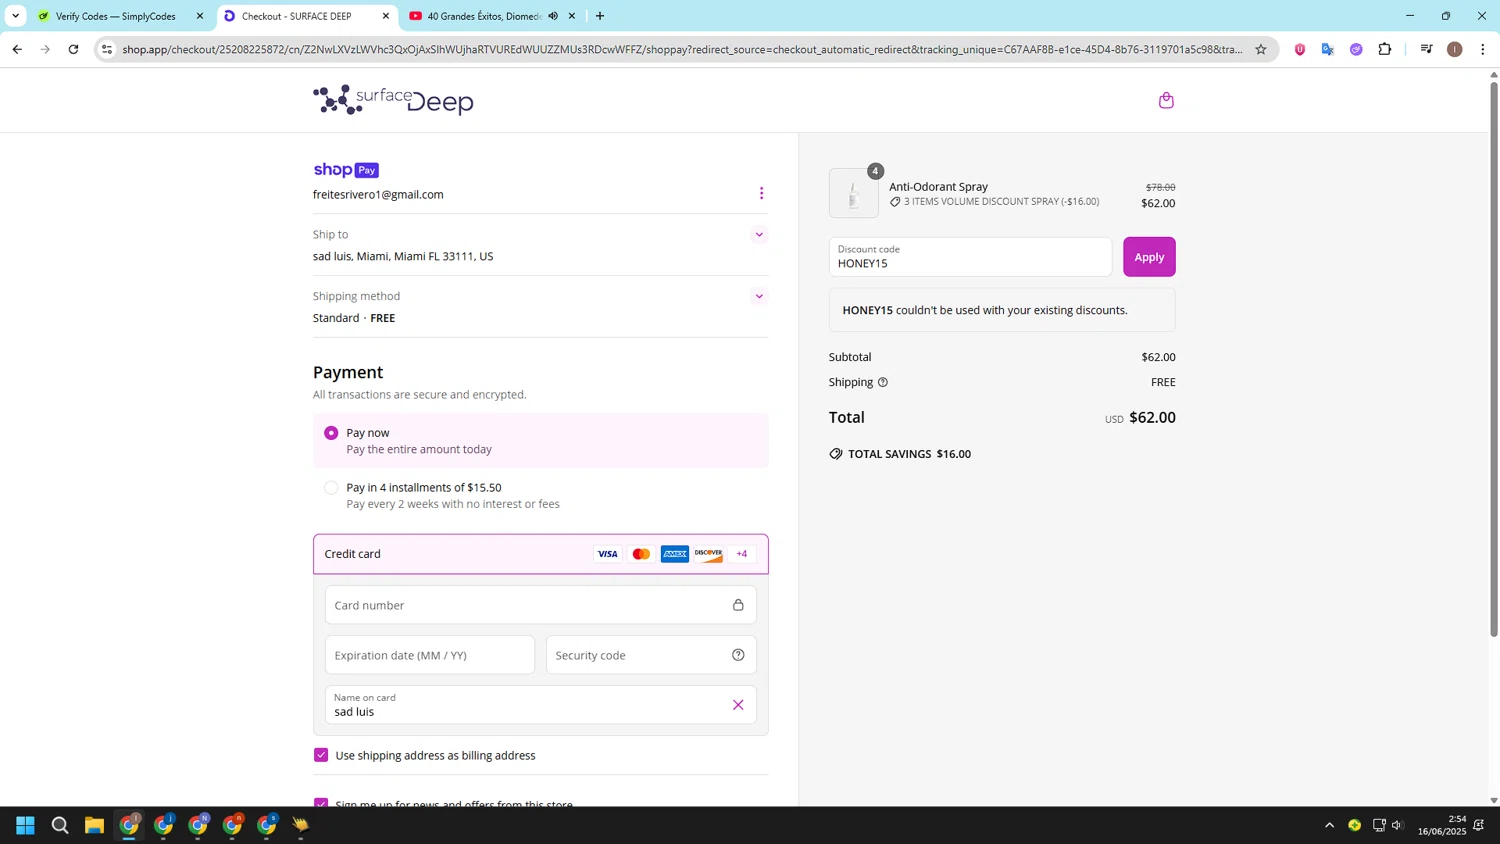This screenshot has width=1500, height=844.
Task: Open the tab search dropdown arrow
Action: point(15,16)
